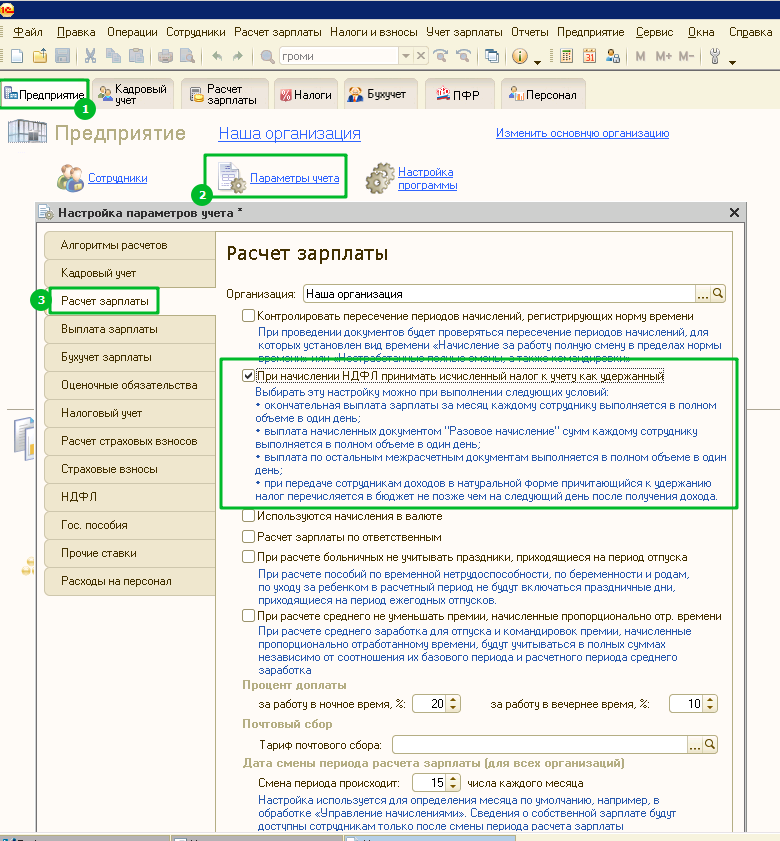Click the wrench tools toolbar icon

(x=715, y=56)
